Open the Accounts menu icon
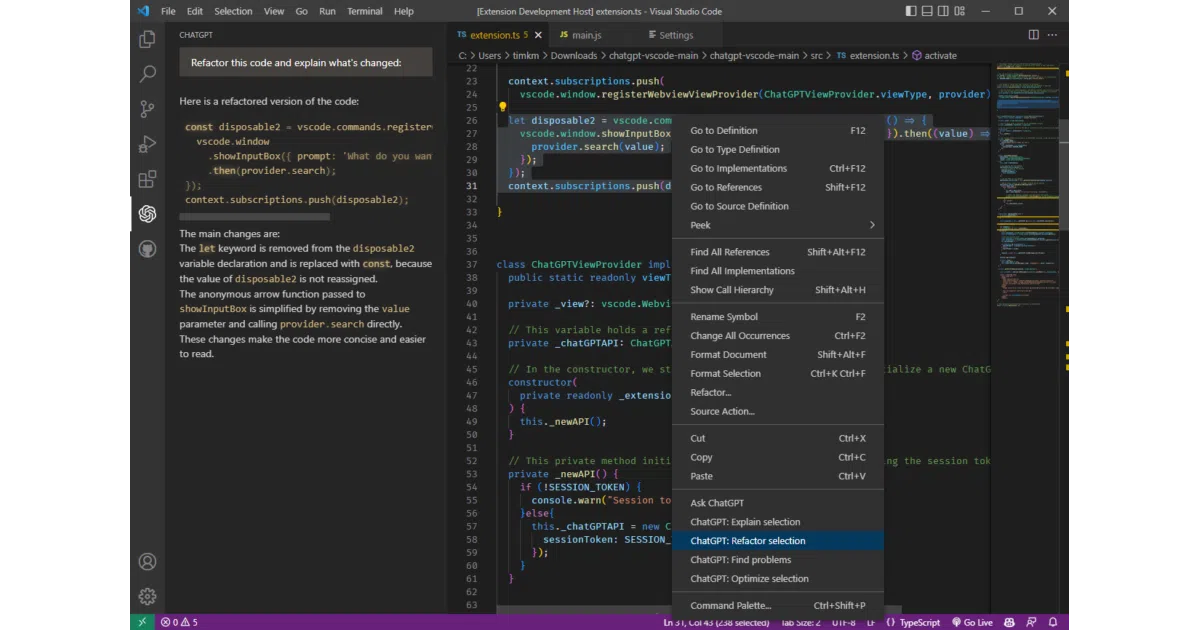The height and width of the screenshot is (630, 1200). click(147, 562)
